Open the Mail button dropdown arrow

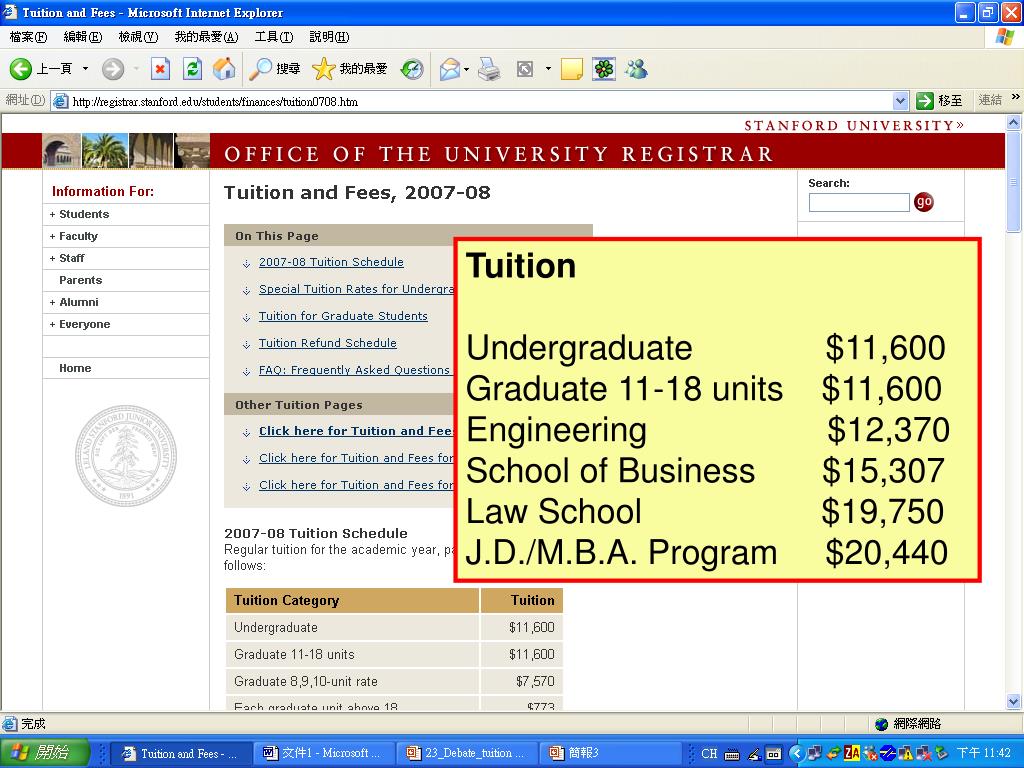467,69
